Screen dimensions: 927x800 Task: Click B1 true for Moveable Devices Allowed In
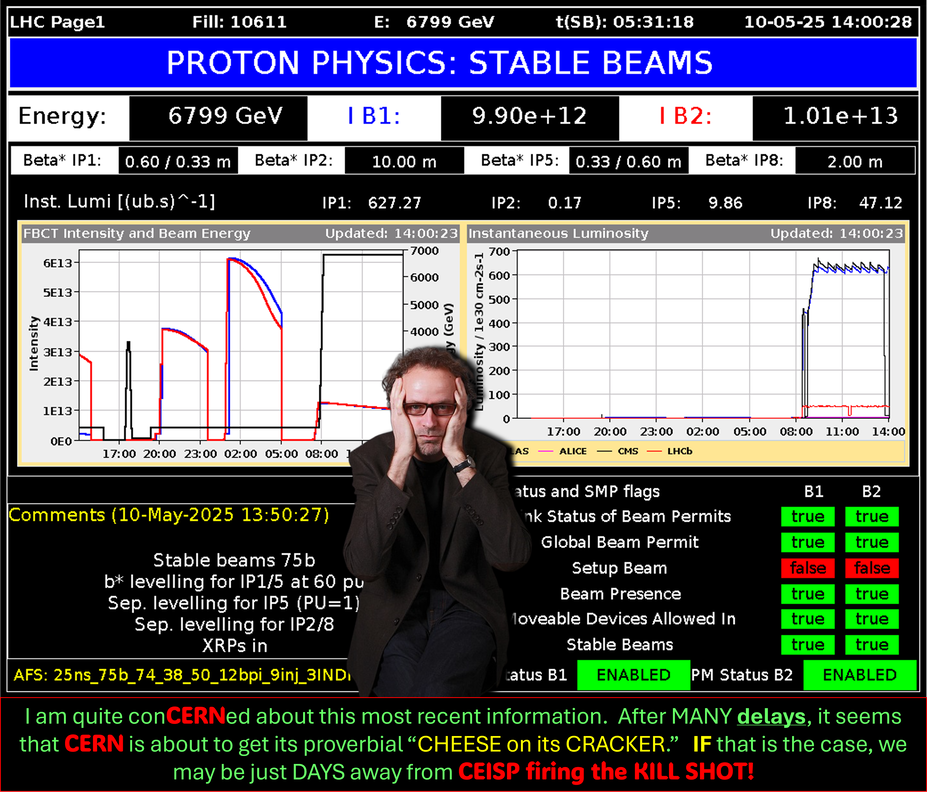coord(808,619)
